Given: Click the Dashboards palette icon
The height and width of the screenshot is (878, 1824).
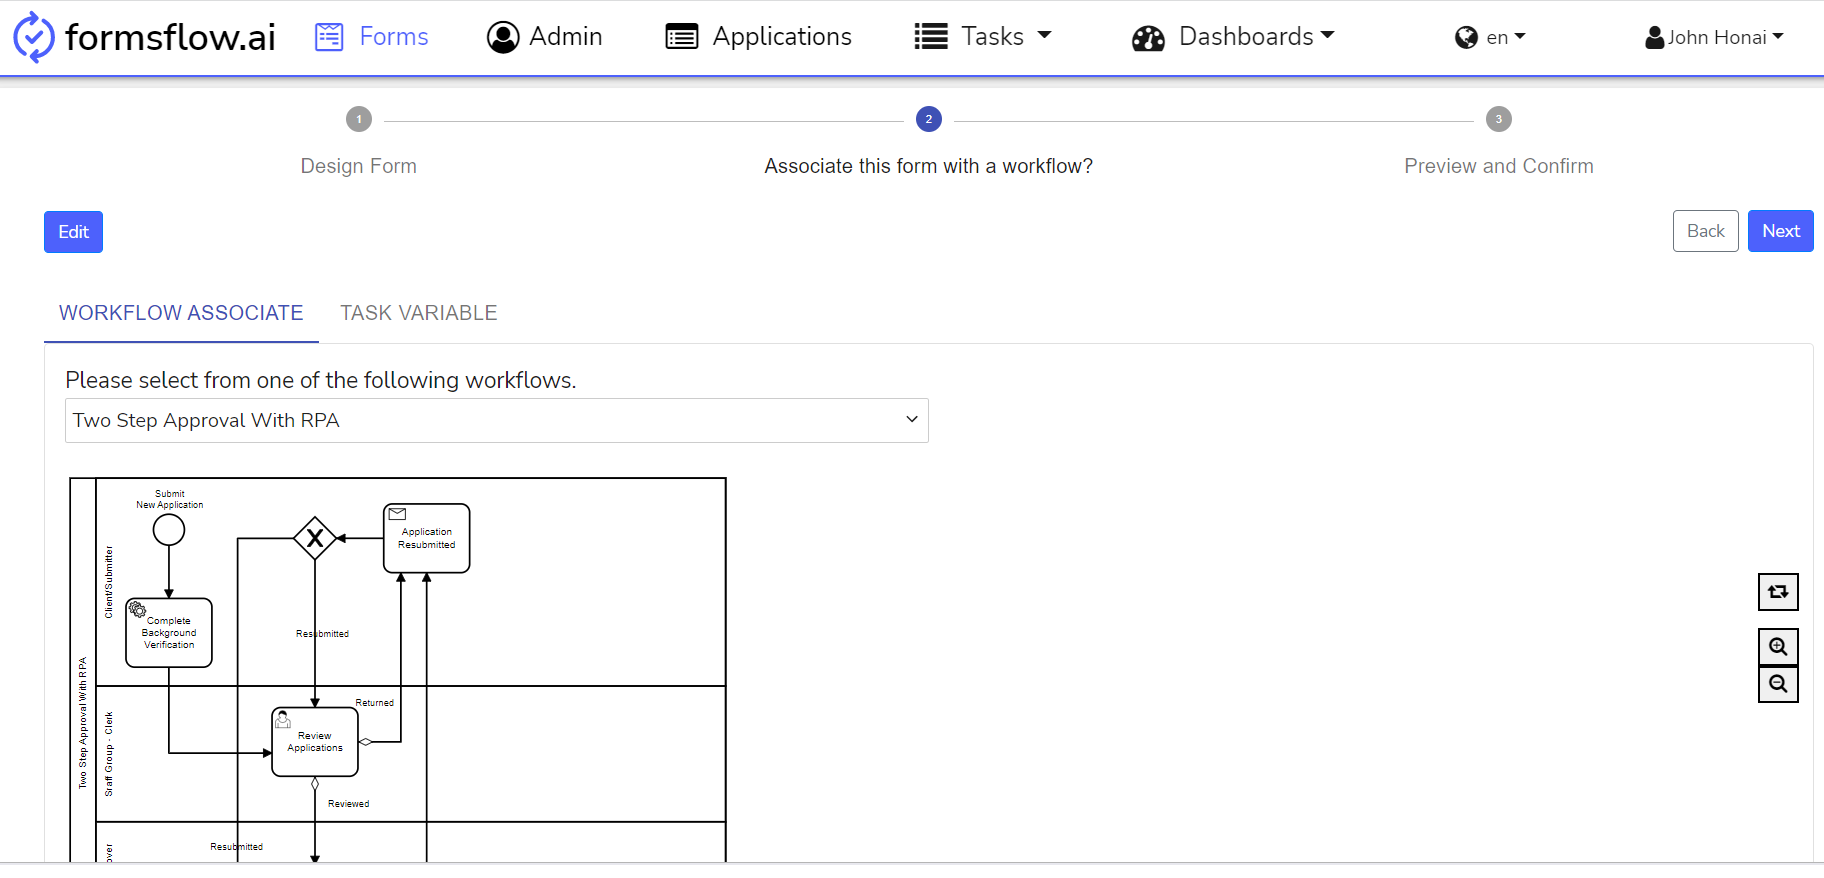Looking at the screenshot, I should pyautogui.click(x=1148, y=38).
